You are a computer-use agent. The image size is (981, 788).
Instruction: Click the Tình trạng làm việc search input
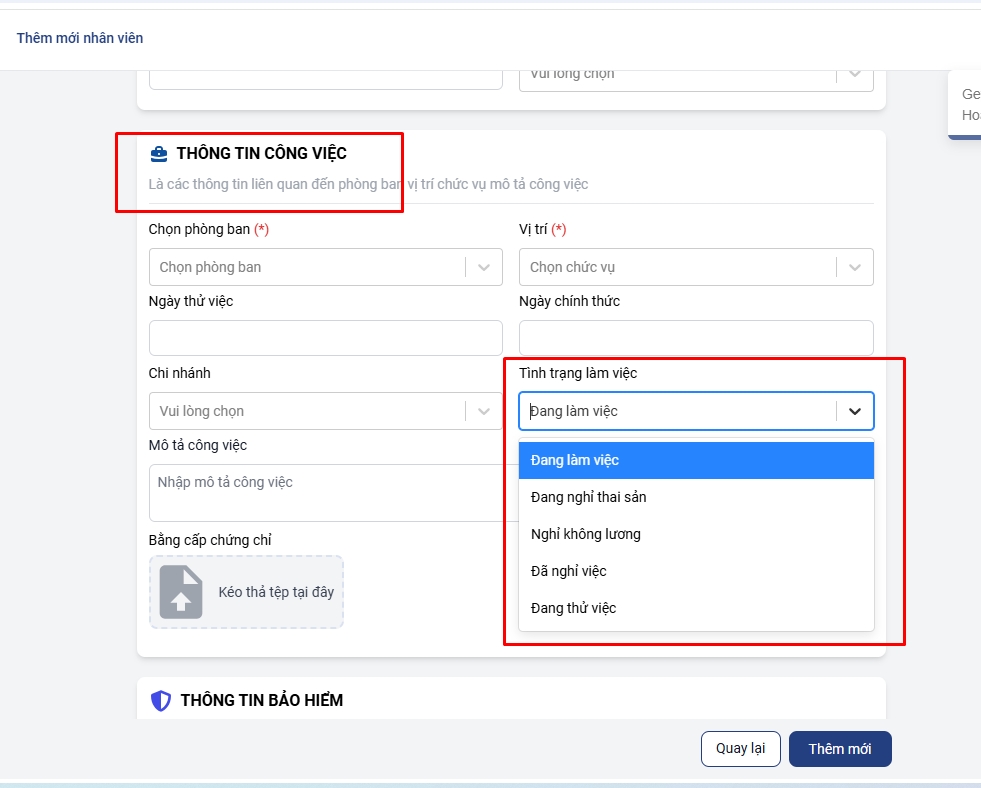click(x=676, y=411)
